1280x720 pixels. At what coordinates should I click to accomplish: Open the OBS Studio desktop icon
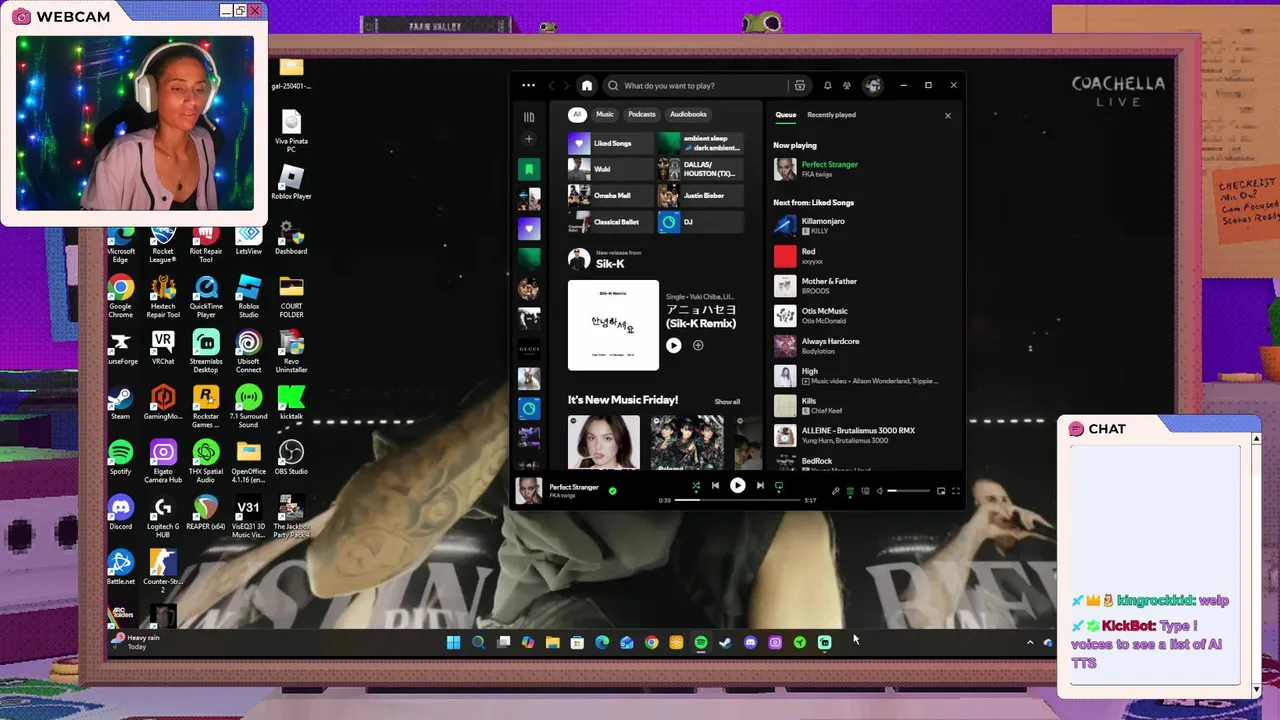point(291,458)
